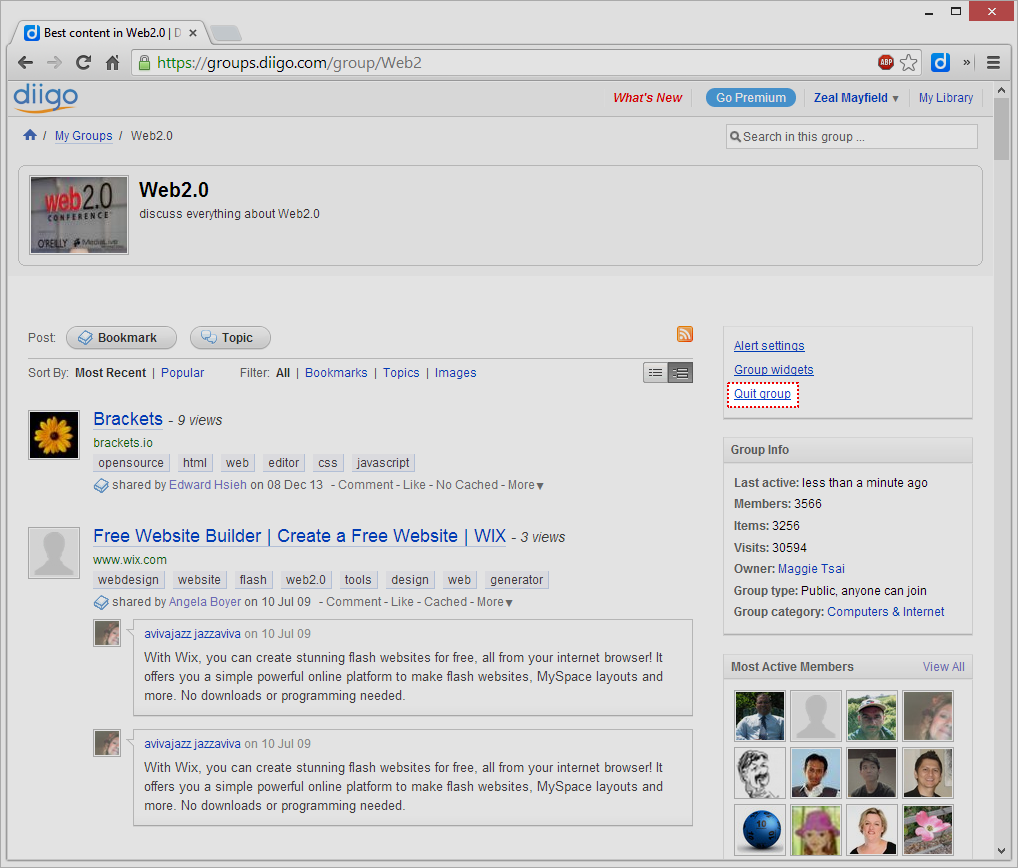Viewport: 1018px width, 868px height.
Task: Click the Diigo logo
Action: tap(45, 97)
